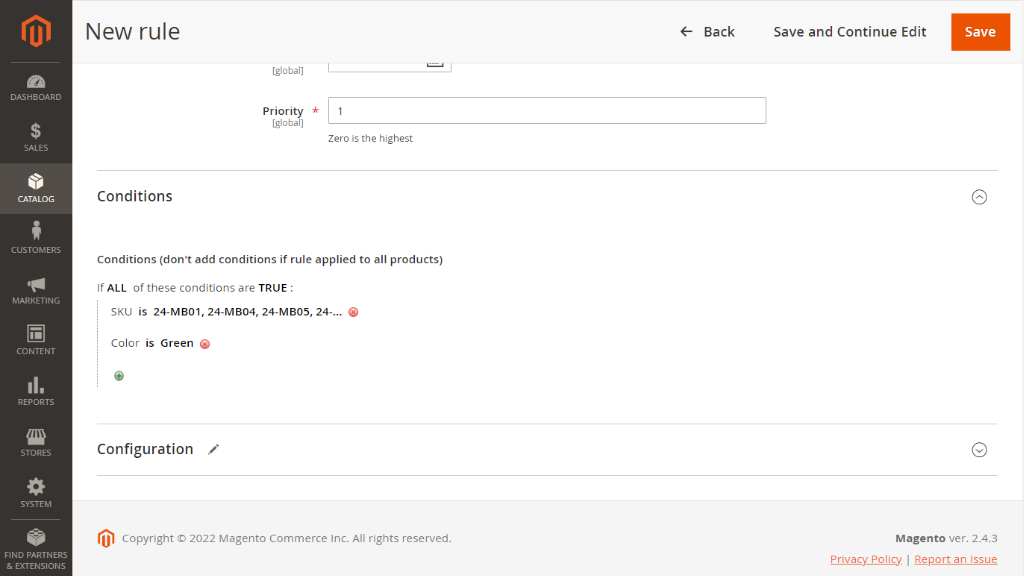Go back with the Back button

(707, 31)
